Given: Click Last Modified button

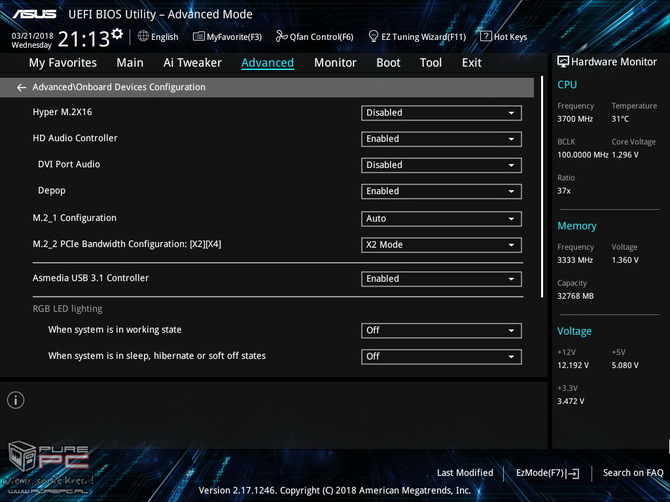Looking at the screenshot, I should (465, 473).
